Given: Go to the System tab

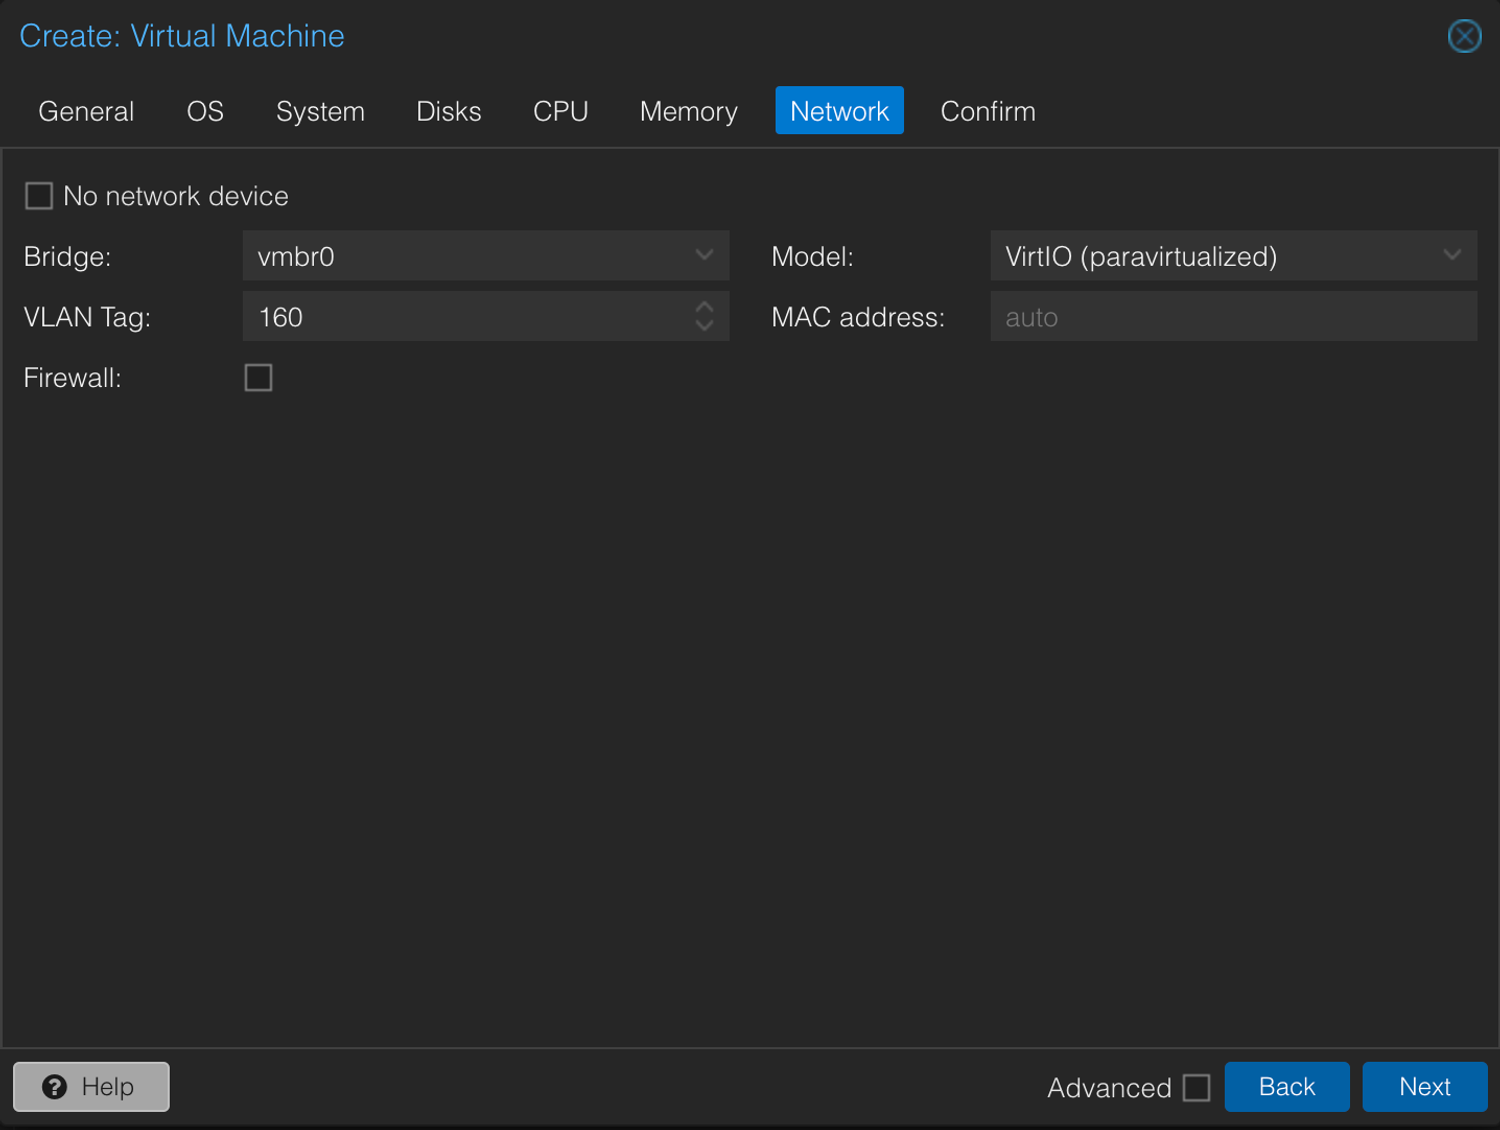Looking at the screenshot, I should click(x=320, y=111).
